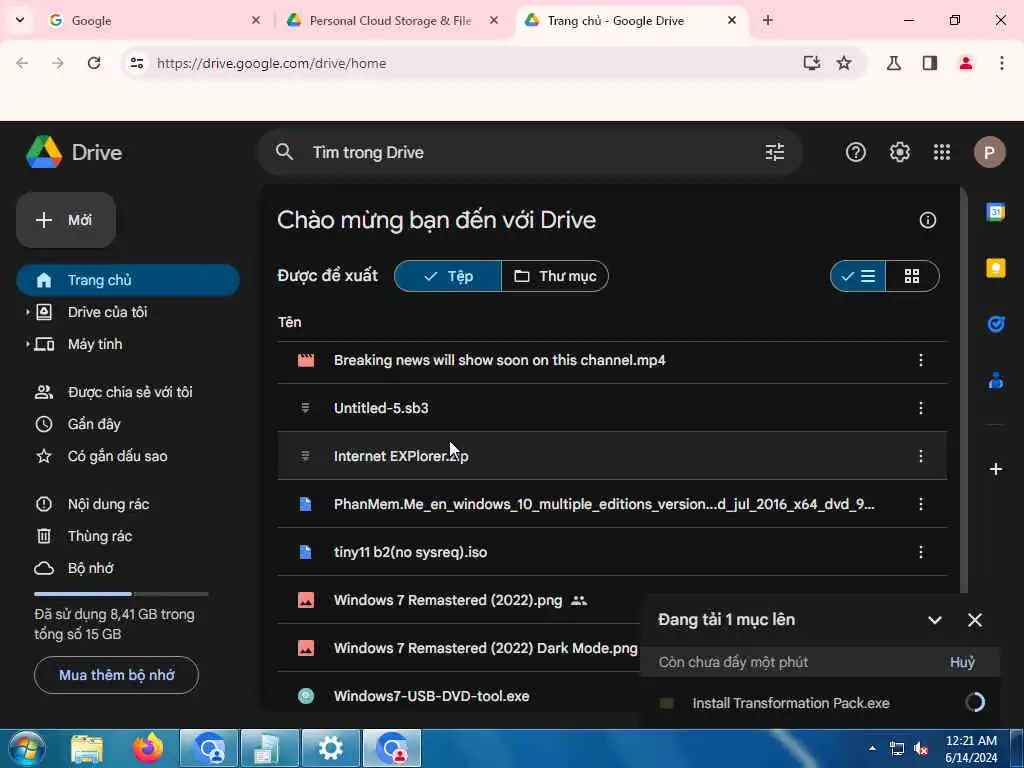Go to Trang chủ in sidebar
This screenshot has height=768, width=1024.
click(x=128, y=280)
